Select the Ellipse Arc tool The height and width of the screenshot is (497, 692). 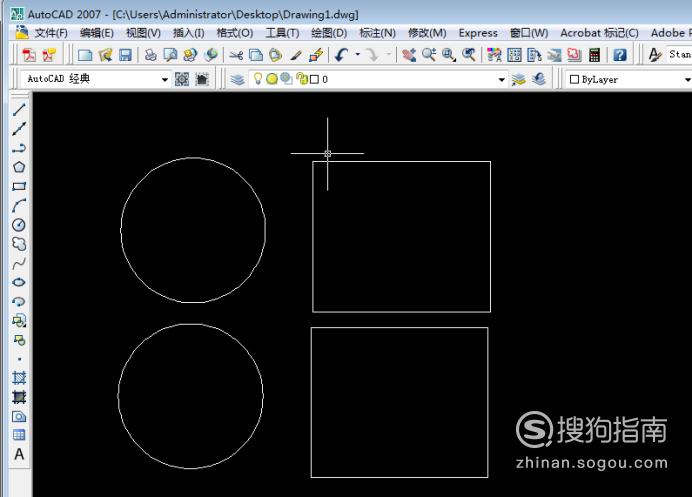19,302
